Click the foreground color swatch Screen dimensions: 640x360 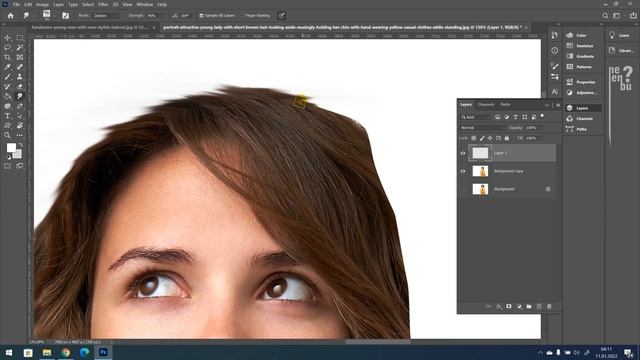click(x=11, y=147)
